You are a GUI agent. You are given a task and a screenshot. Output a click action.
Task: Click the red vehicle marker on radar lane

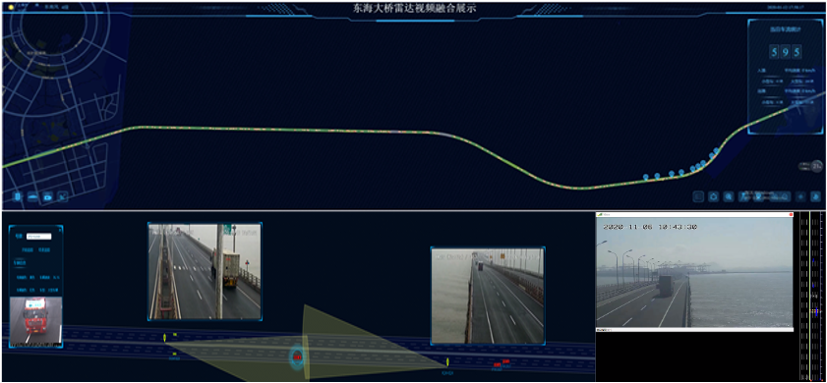pyautogui.click(x=297, y=358)
